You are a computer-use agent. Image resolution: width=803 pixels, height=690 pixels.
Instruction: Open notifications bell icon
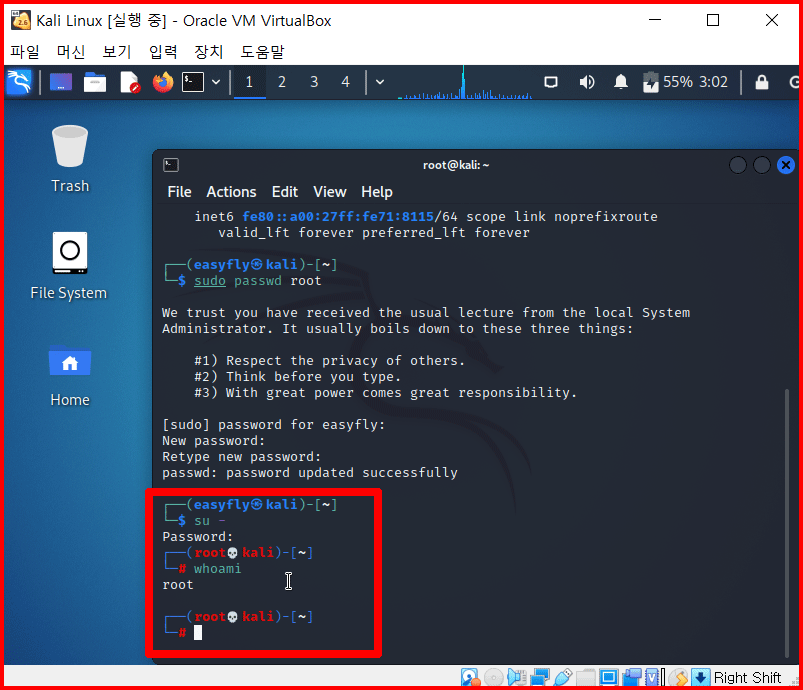[x=621, y=82]
